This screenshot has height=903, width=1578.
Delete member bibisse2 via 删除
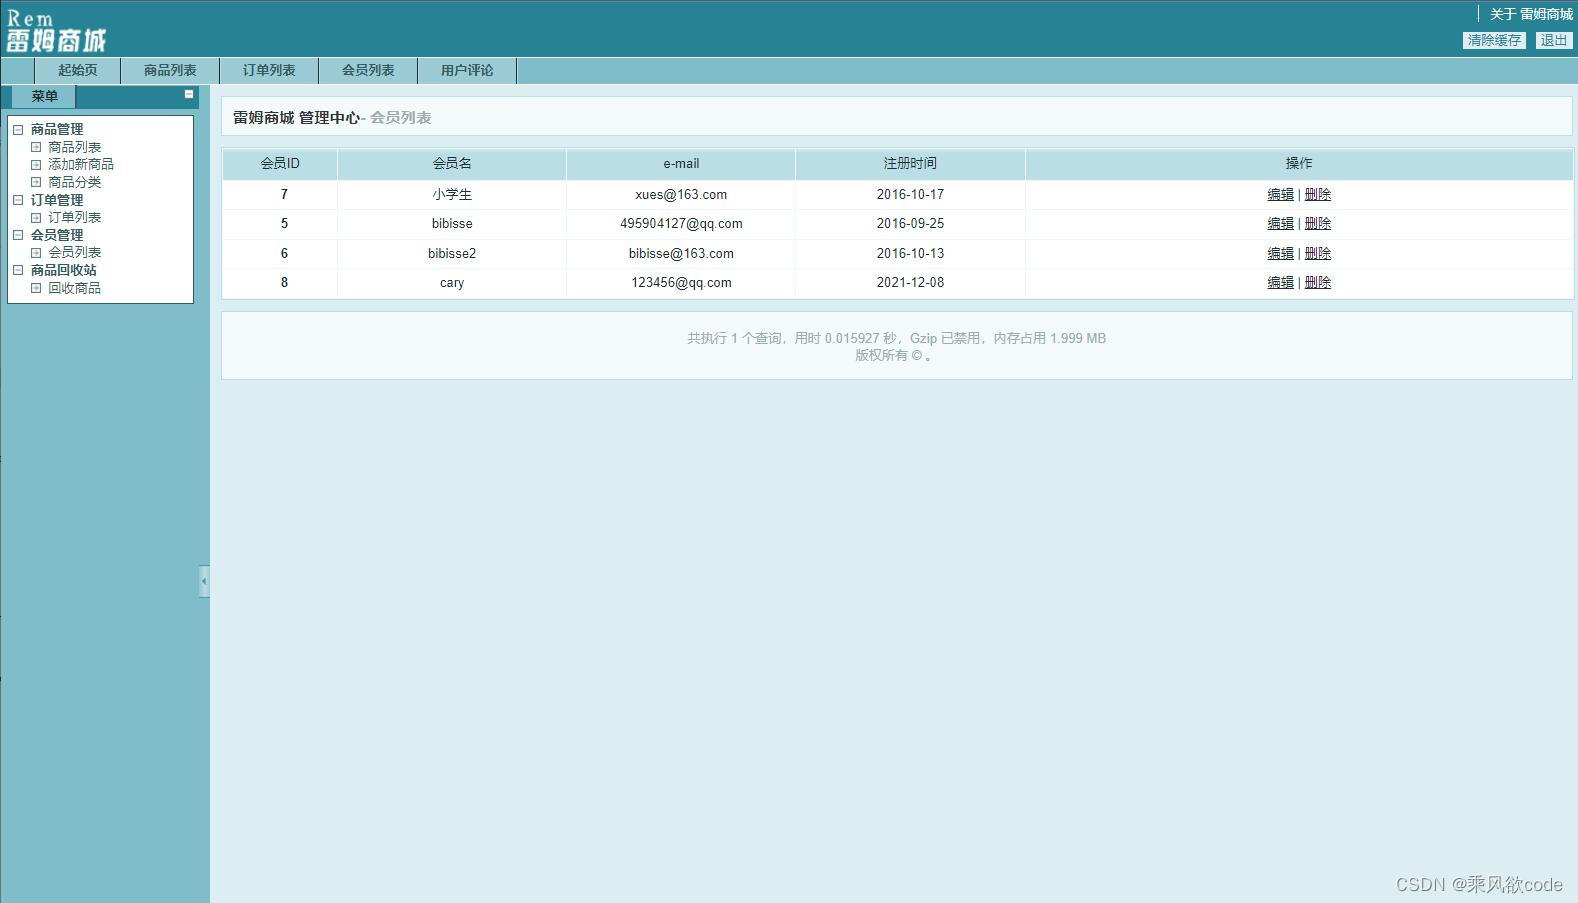[1318, 254]
